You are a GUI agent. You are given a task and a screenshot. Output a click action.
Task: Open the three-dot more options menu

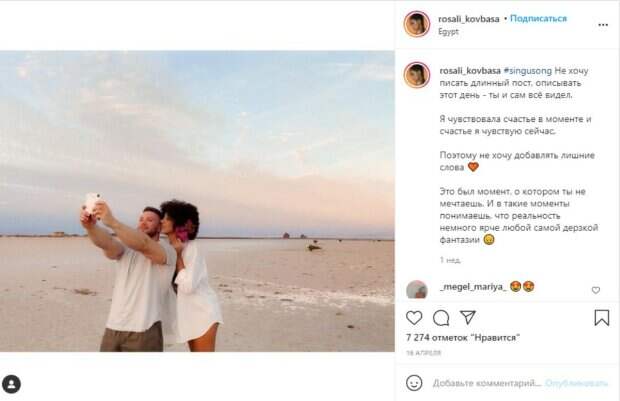[x=603, y=25]
